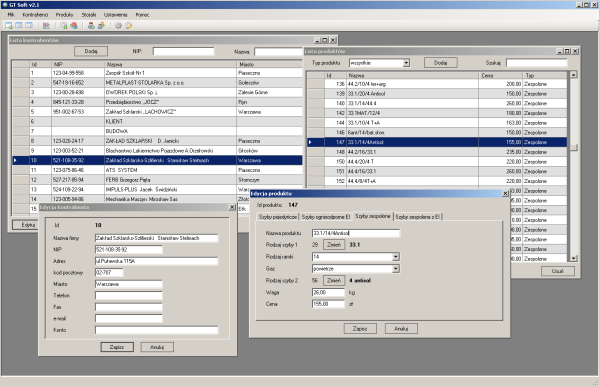Click the colorful chart toolbar icon

(46, 26)
